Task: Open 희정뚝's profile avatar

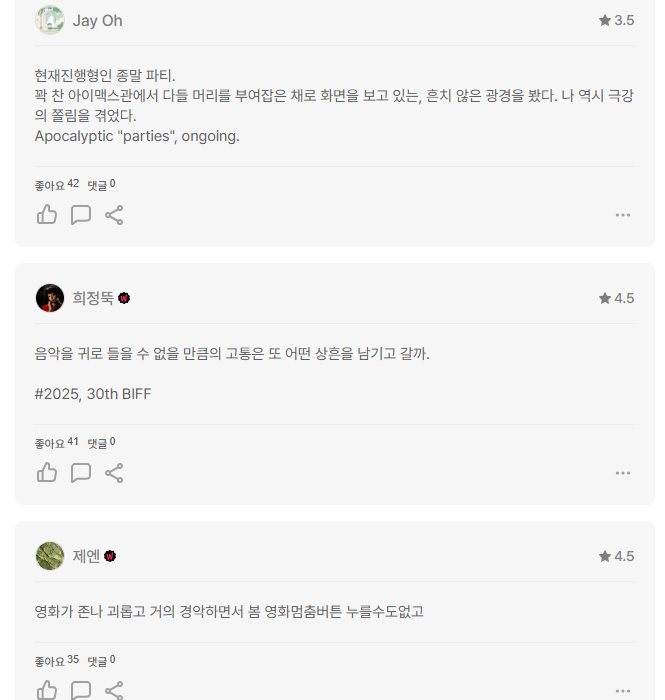Action: (x=50, y=298)
